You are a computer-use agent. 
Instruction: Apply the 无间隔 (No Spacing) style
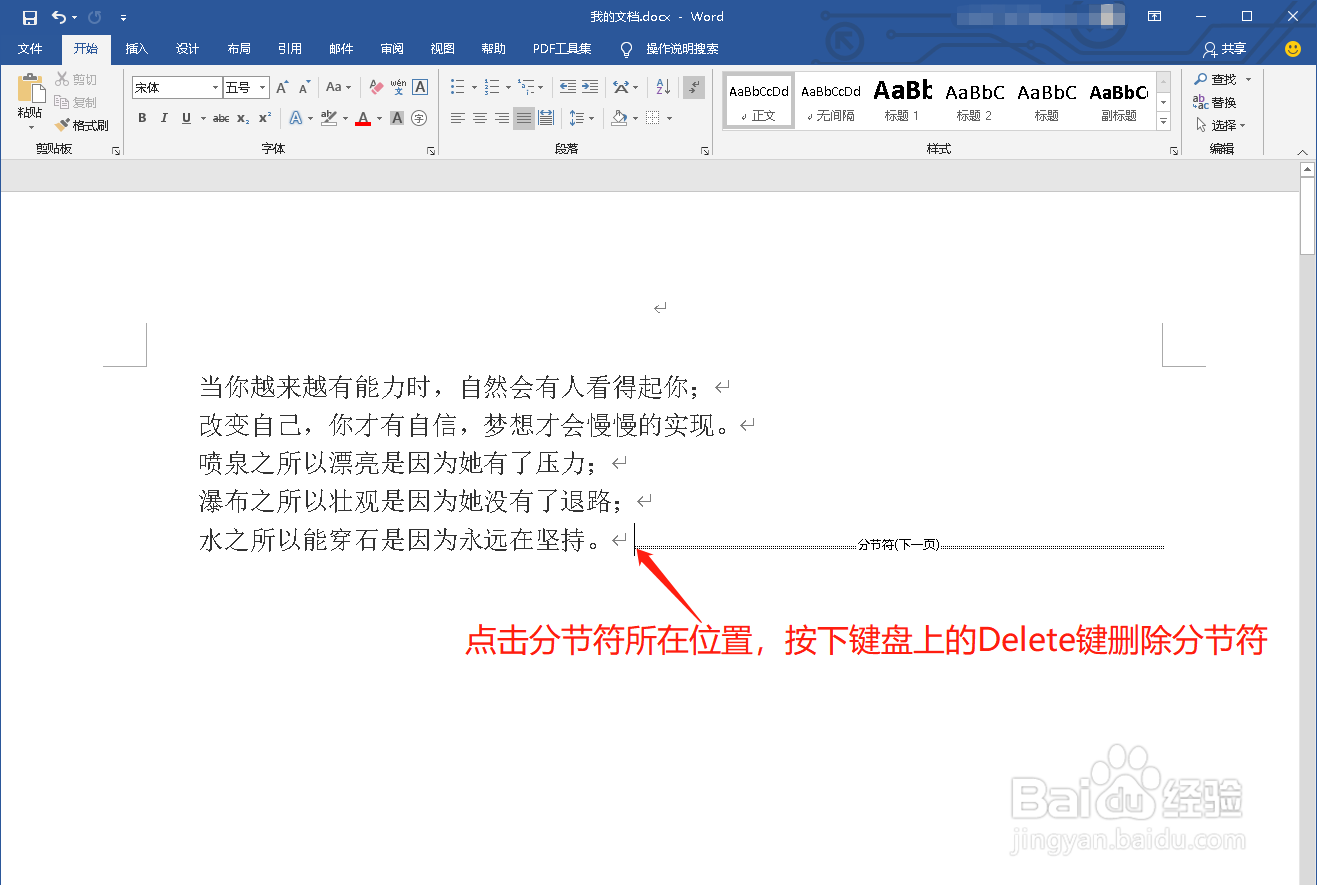pyautogui.click(x=831, y=101)
